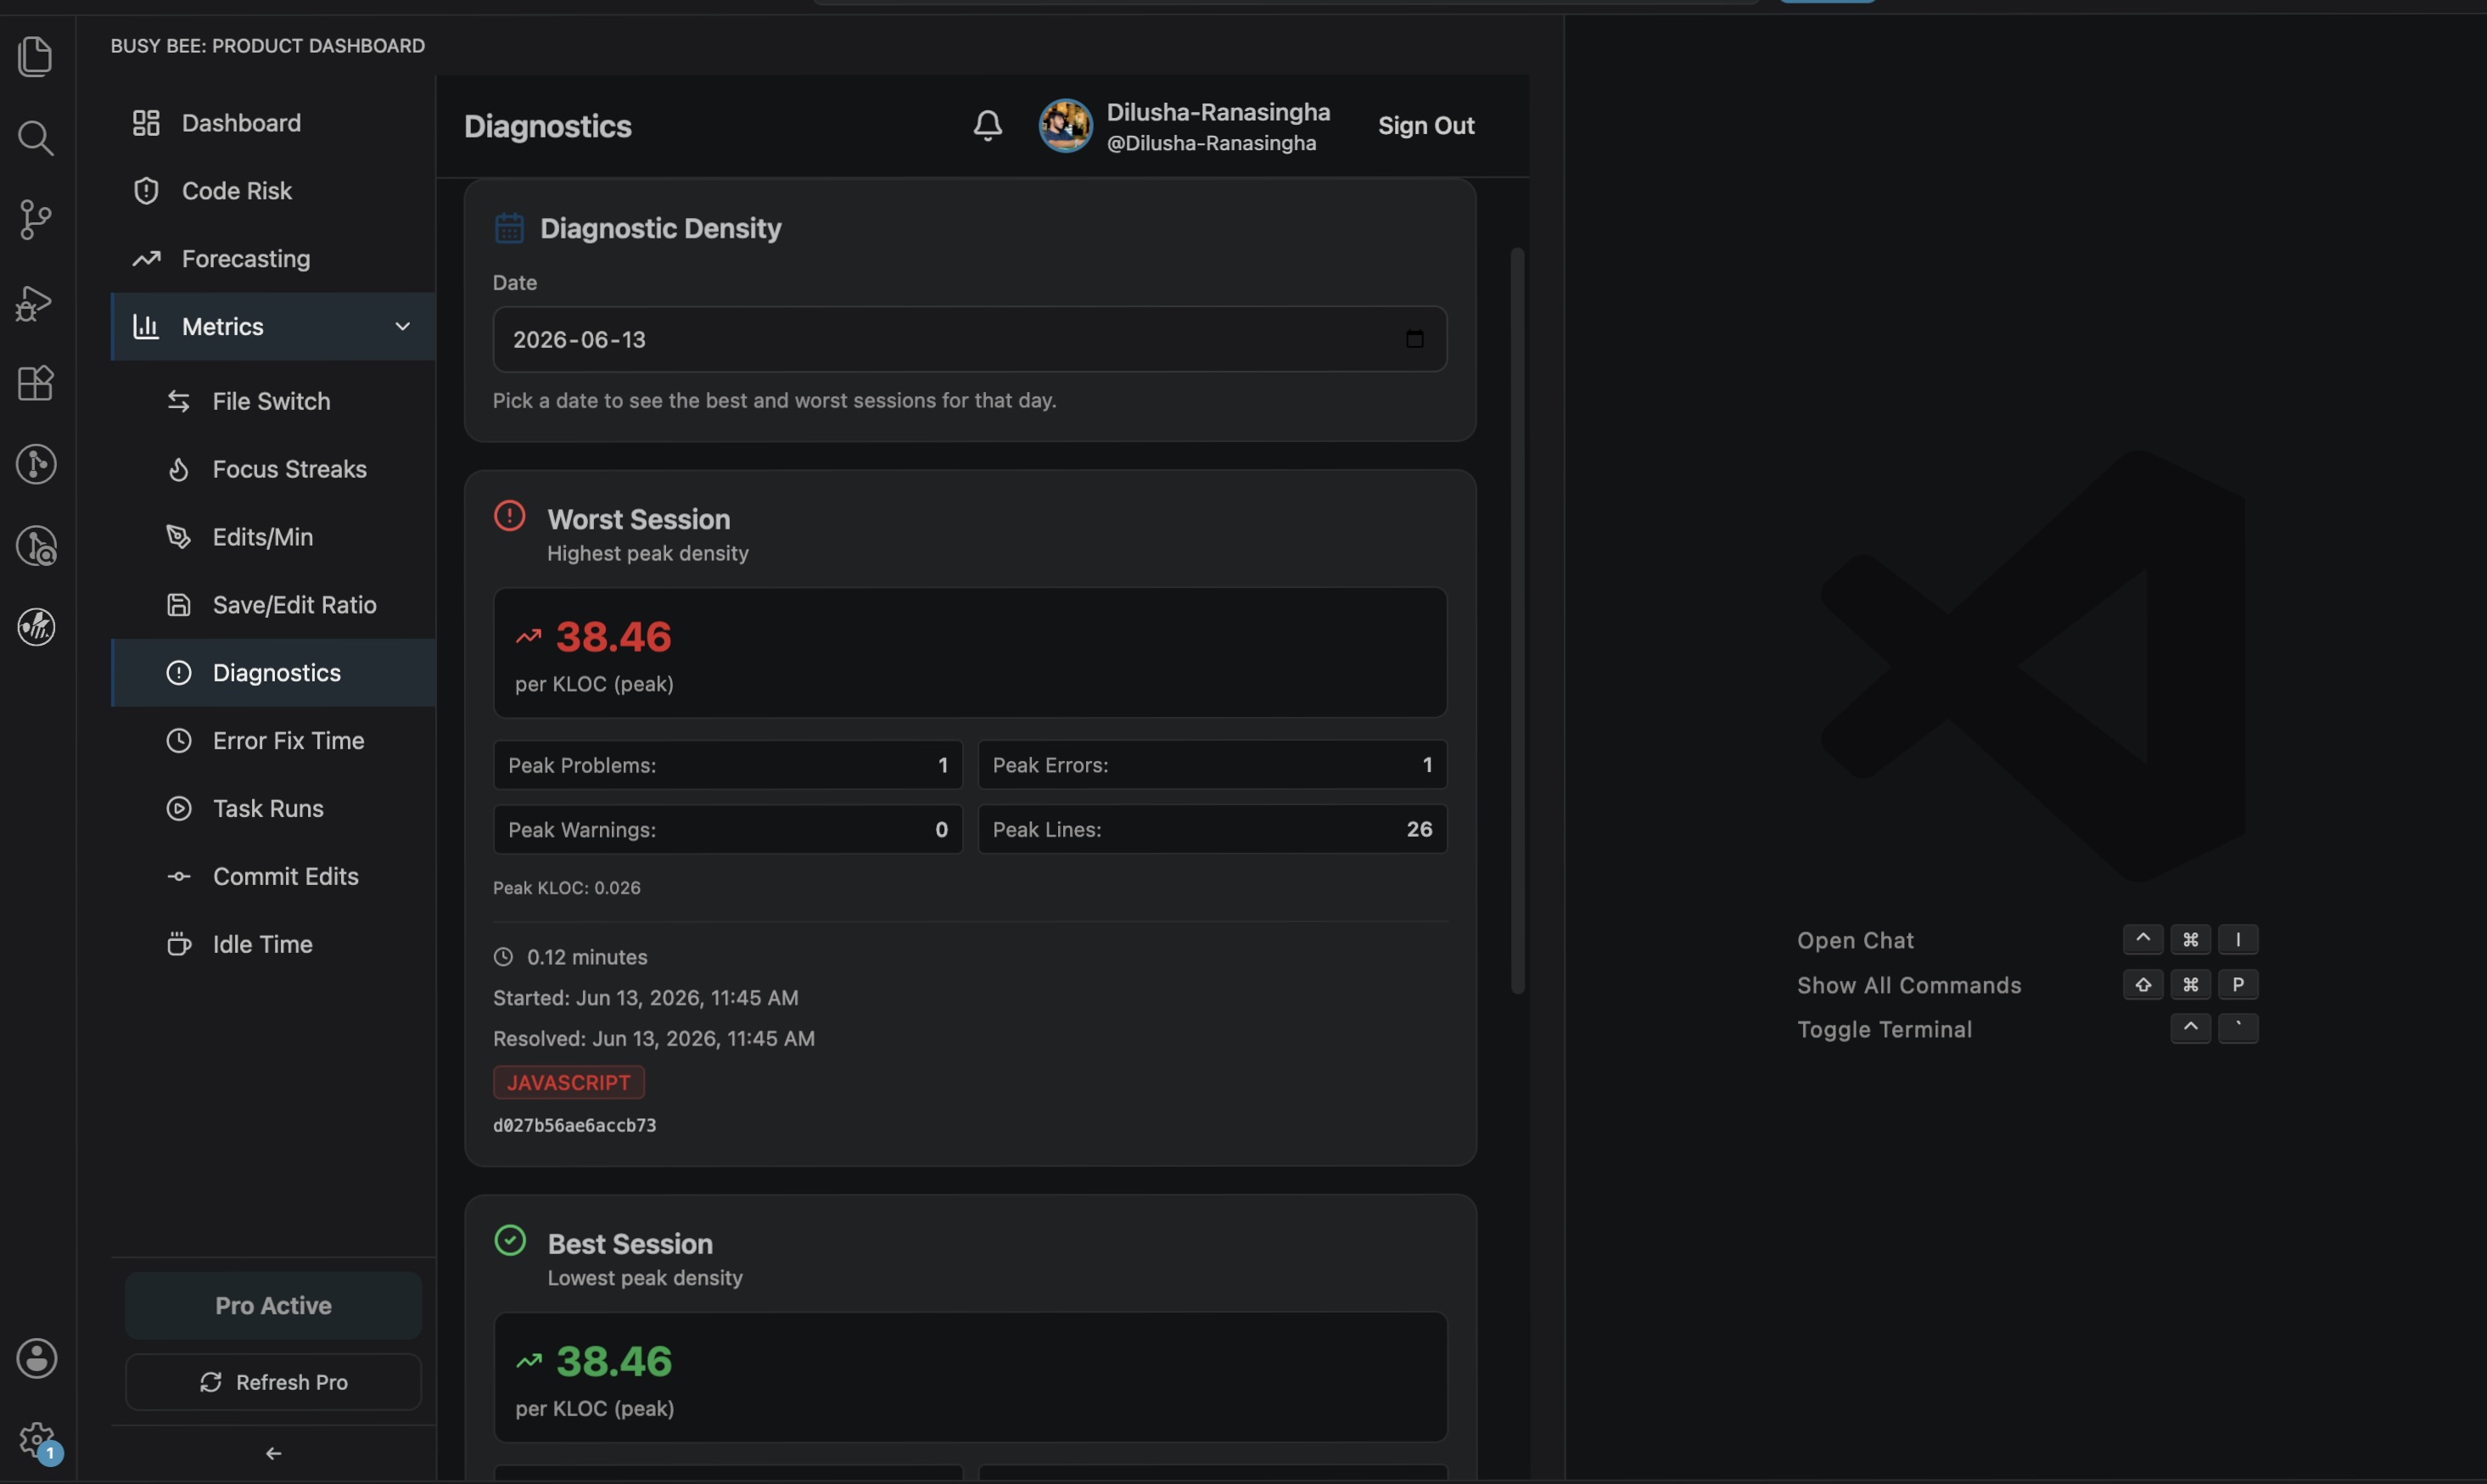
Task: Click the dashboard vertical scrollbar
Action: pyautogui.click(x=1517, y=620)
